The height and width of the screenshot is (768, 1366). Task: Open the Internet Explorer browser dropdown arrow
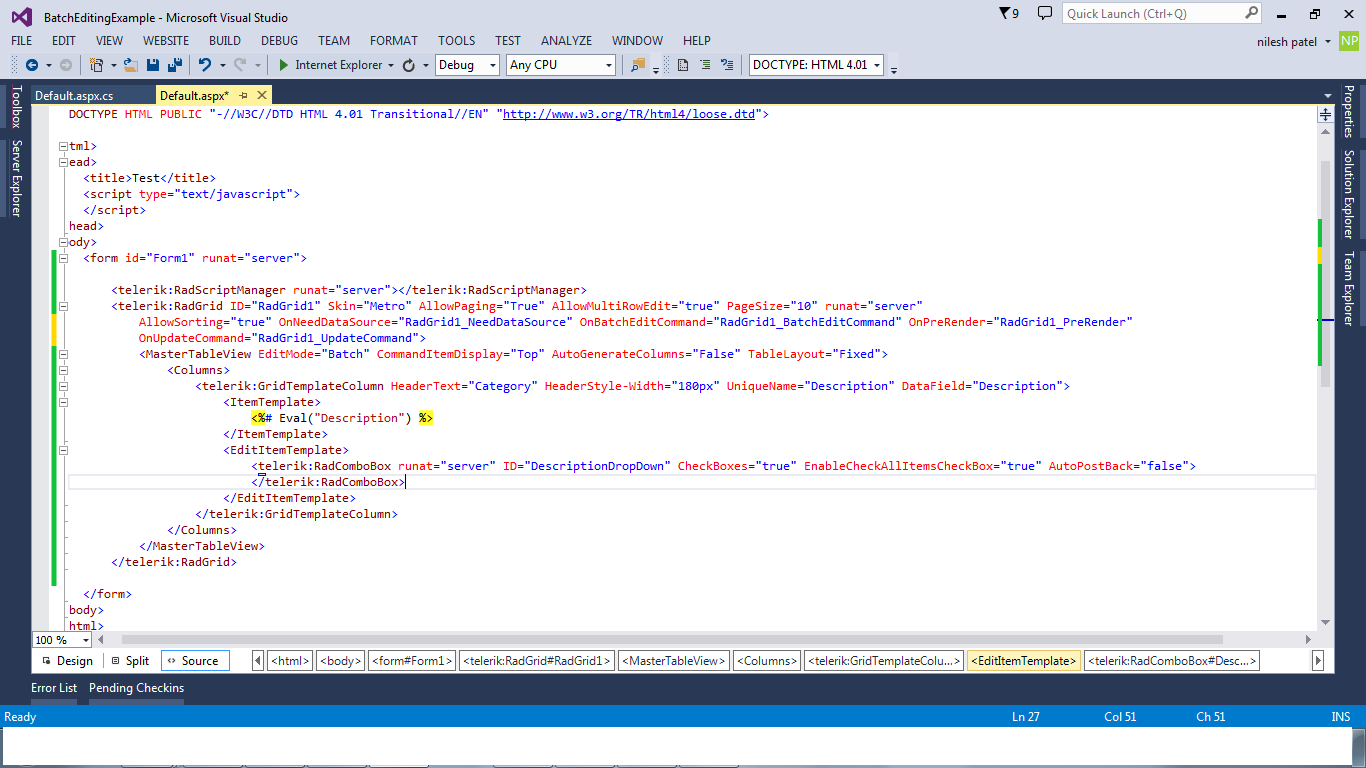tap(391, 65)
